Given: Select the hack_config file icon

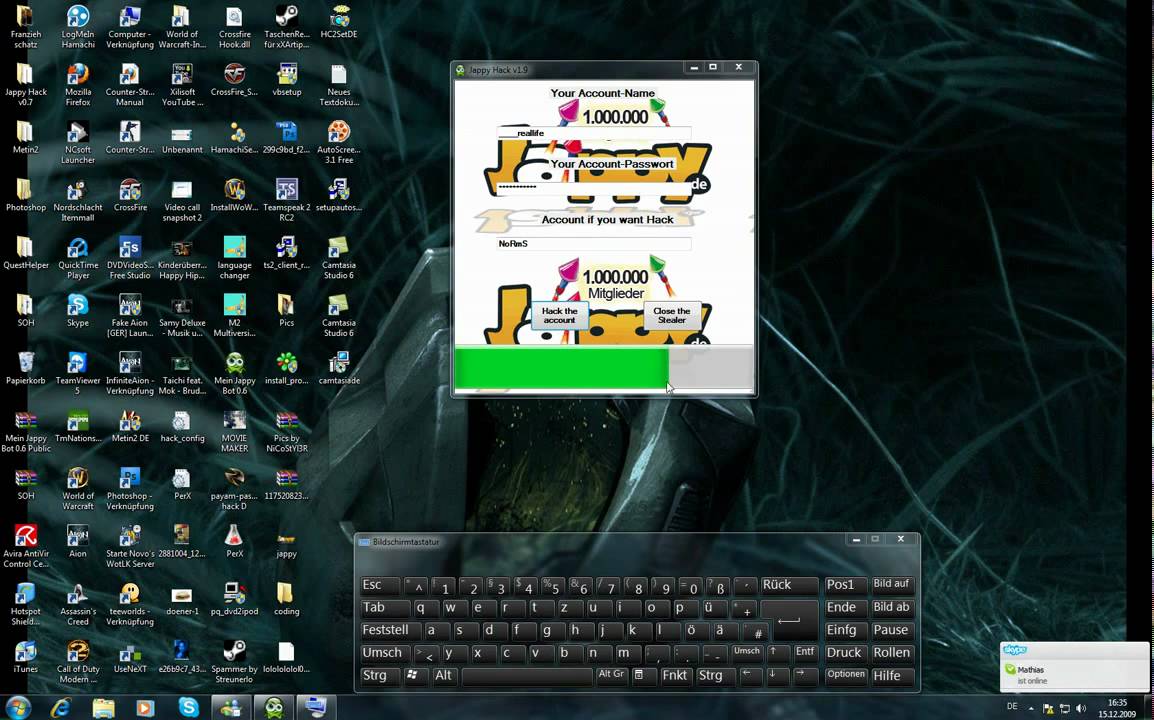Looking at the screenshot, I should 182,426.
